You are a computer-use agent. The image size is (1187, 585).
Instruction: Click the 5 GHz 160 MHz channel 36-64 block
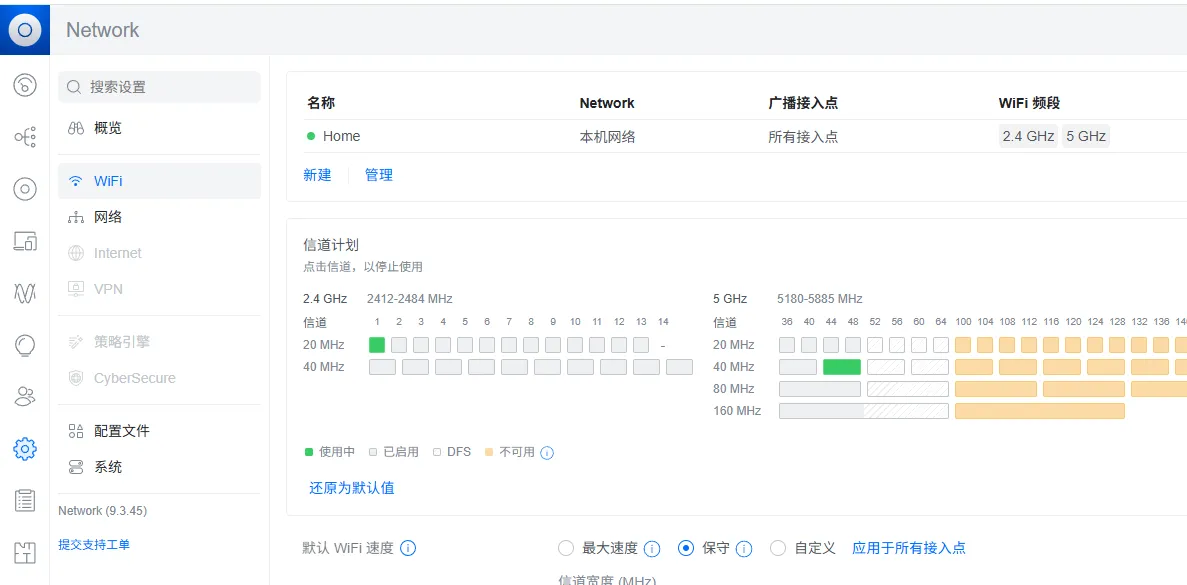pyautogui.click(x=864, y=411)
